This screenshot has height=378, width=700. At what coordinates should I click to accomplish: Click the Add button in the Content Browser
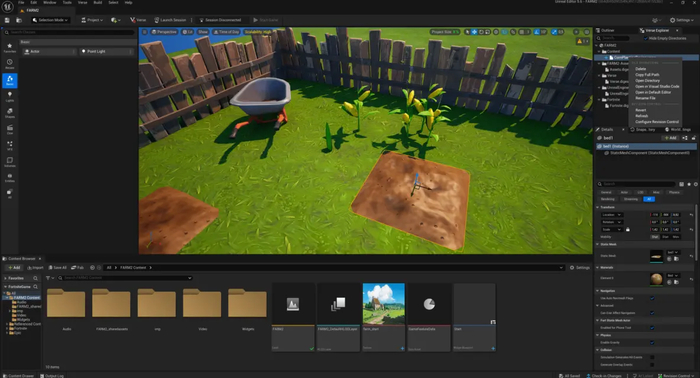[14, 268]
